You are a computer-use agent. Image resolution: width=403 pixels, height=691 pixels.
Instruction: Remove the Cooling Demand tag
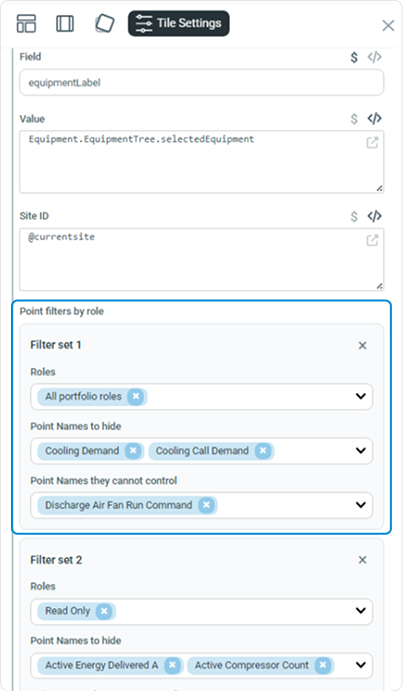click(x=133, y=451)
